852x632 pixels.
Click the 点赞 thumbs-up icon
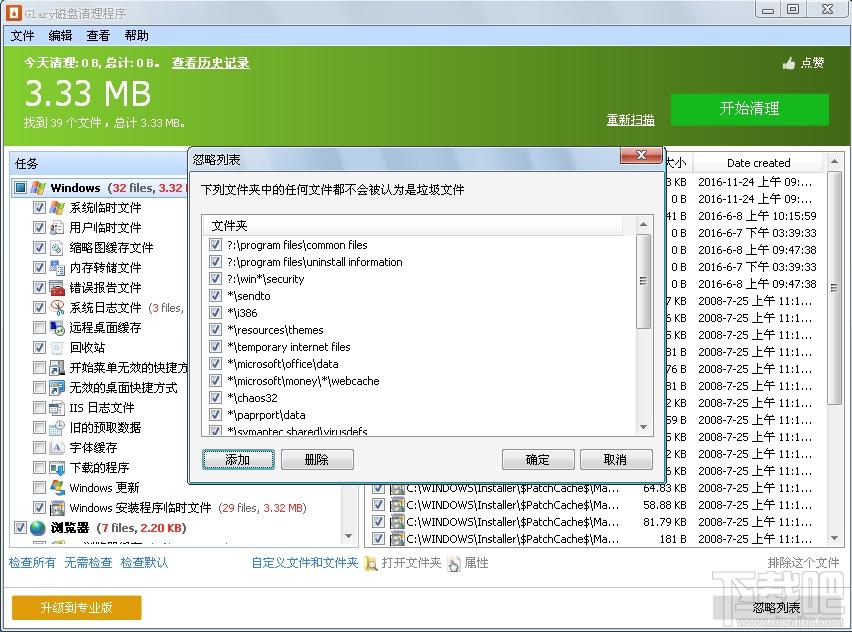click(x=788, y=63)
